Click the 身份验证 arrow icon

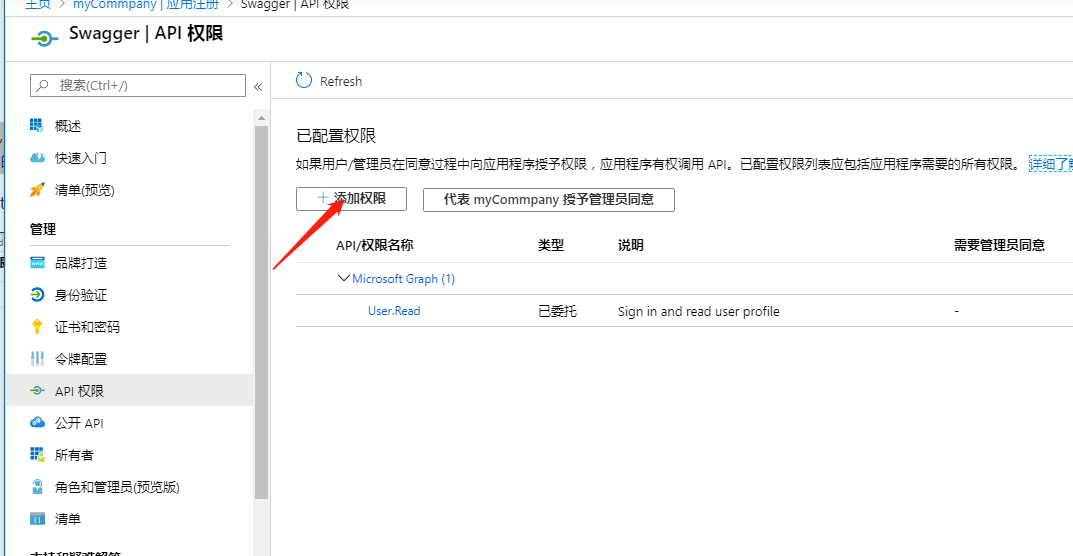click(x=37, y=295)
